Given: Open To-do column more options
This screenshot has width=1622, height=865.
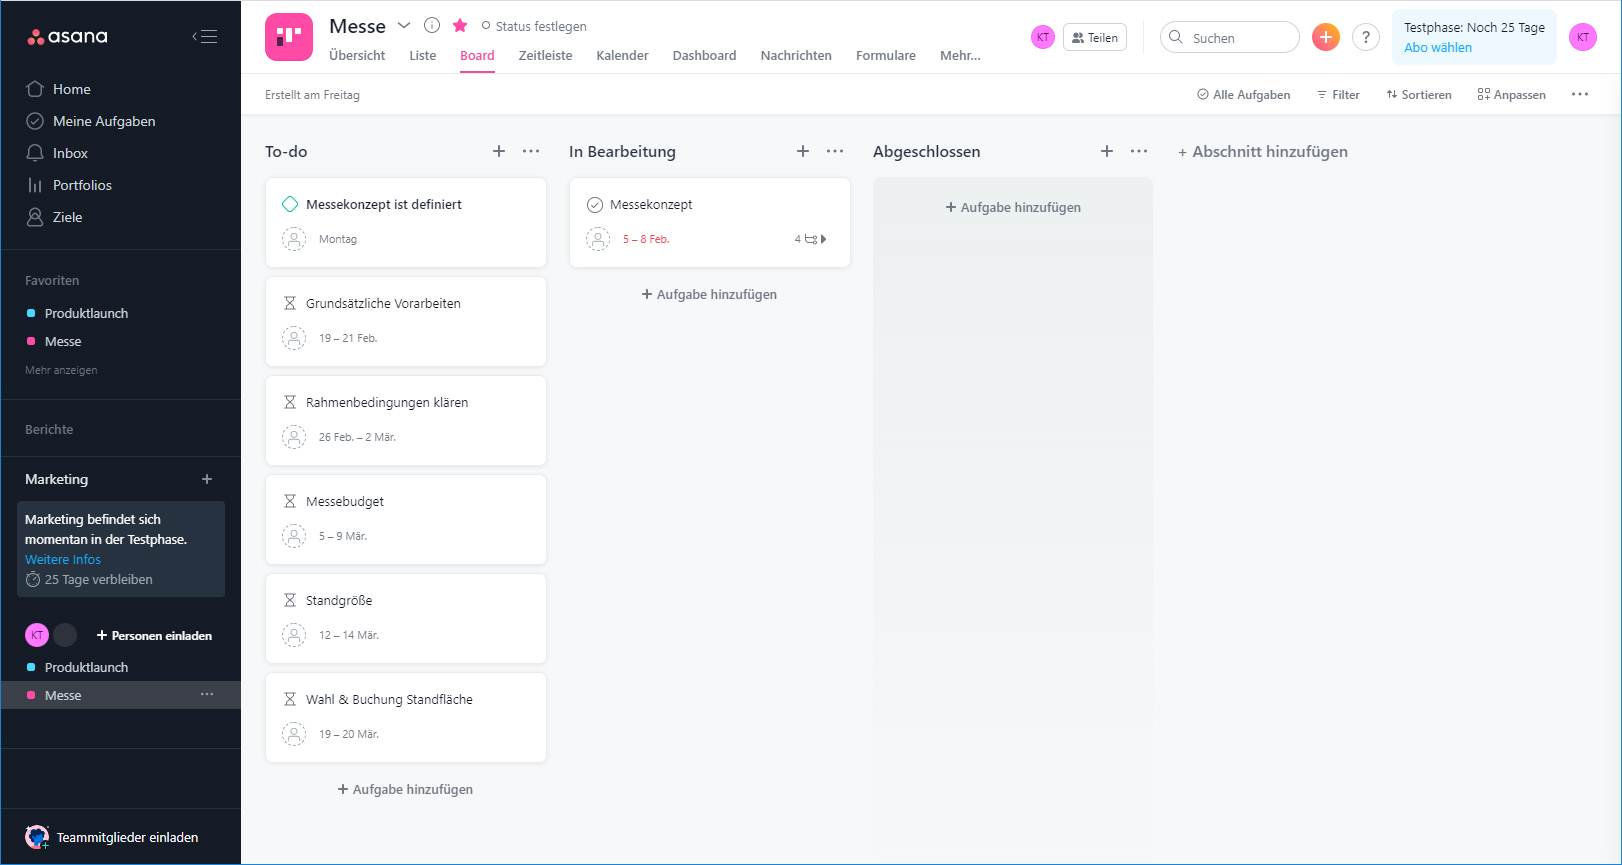Looking at the screenshot, I should [531, 151].
